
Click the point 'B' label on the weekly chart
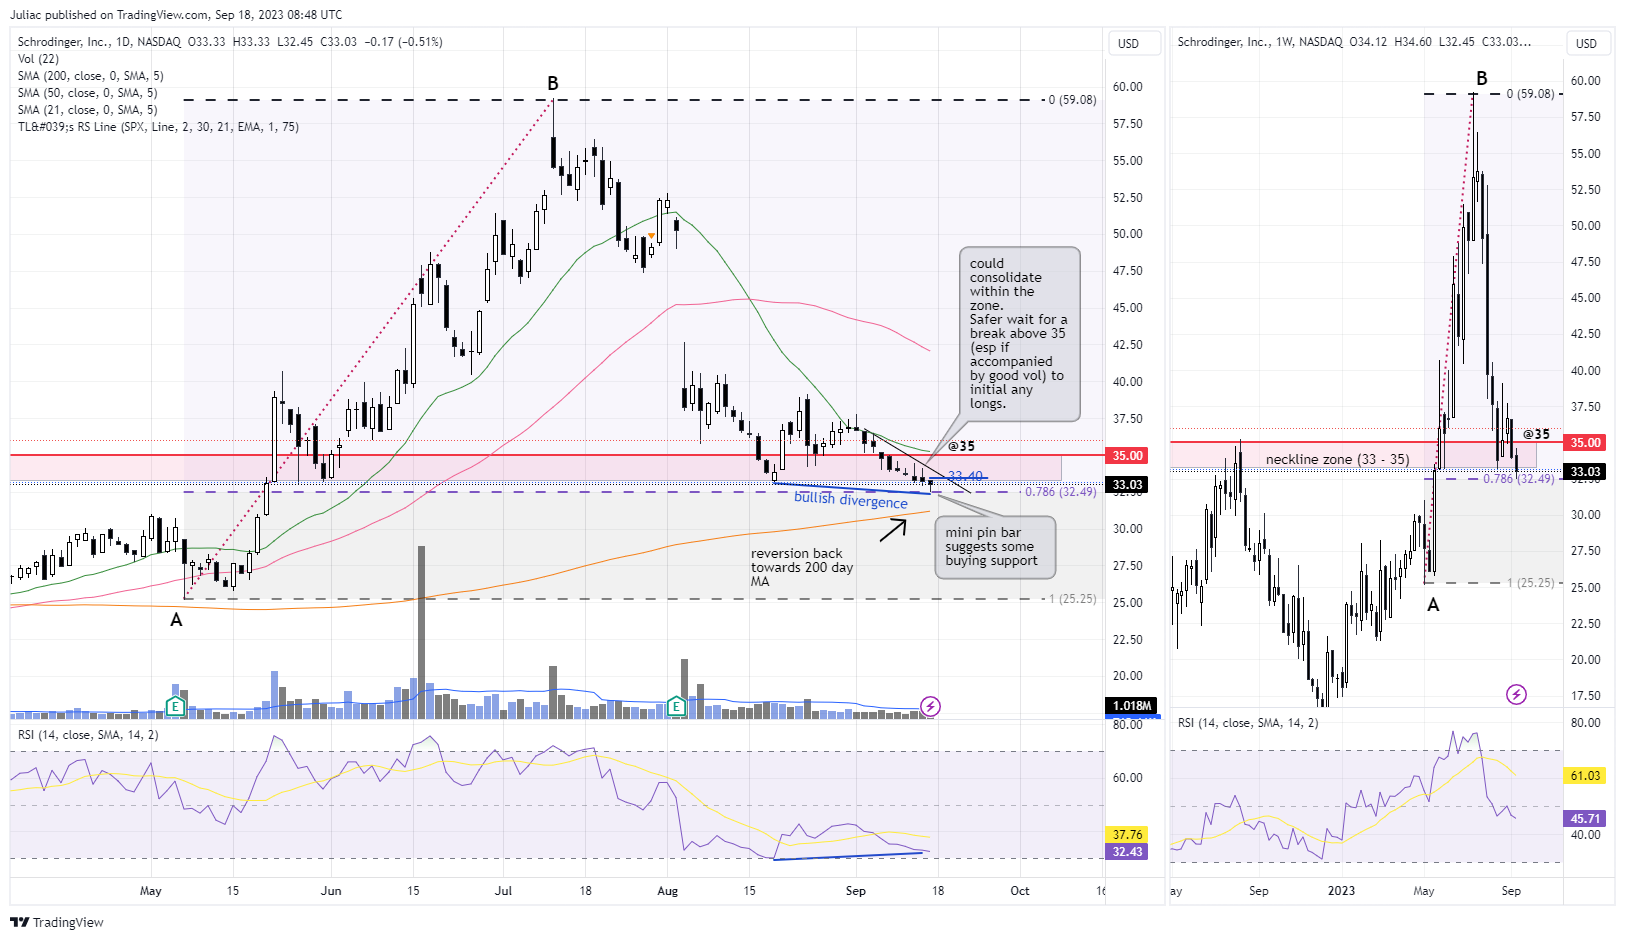click(1481, 78)
